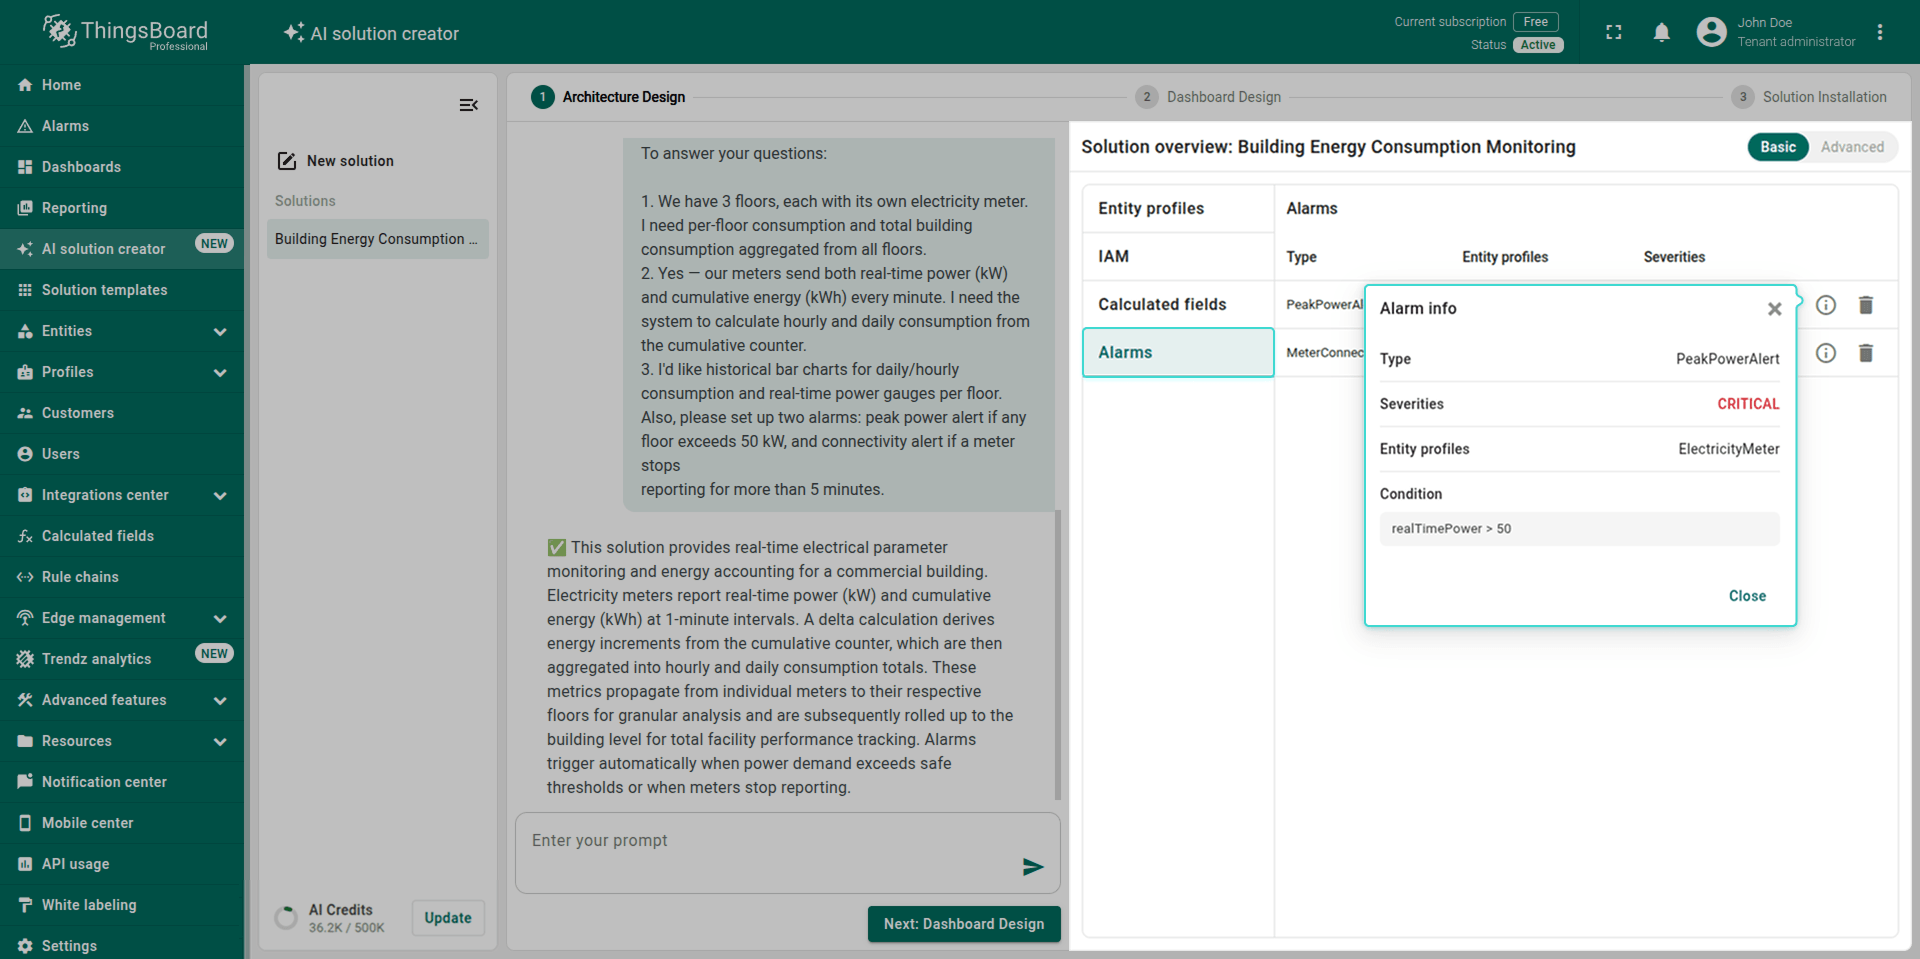Screen dimensions: 1920x959
Task: Open the user menu three-dot icon
Action: click(1879, 33)
